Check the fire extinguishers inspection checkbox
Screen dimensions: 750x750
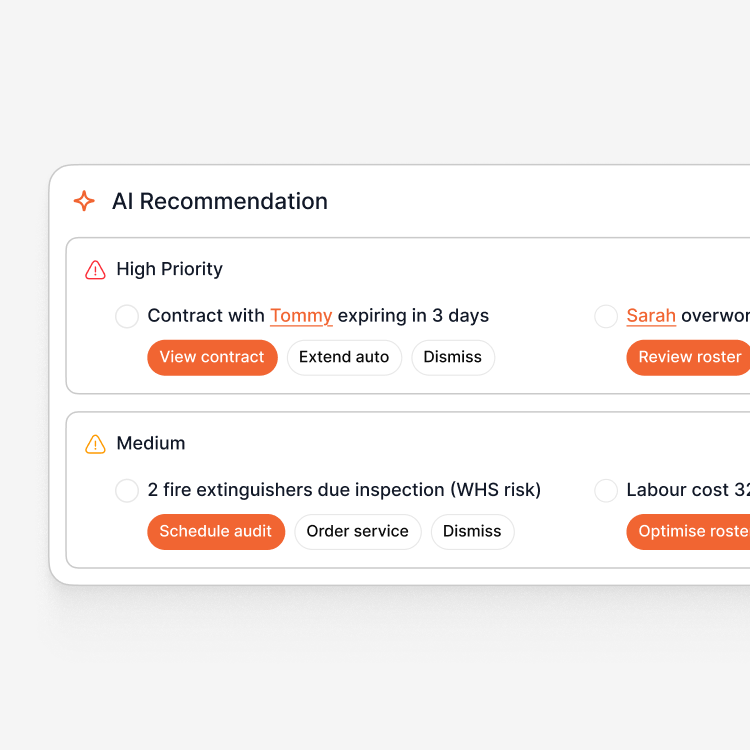click(x=127, y=490)
